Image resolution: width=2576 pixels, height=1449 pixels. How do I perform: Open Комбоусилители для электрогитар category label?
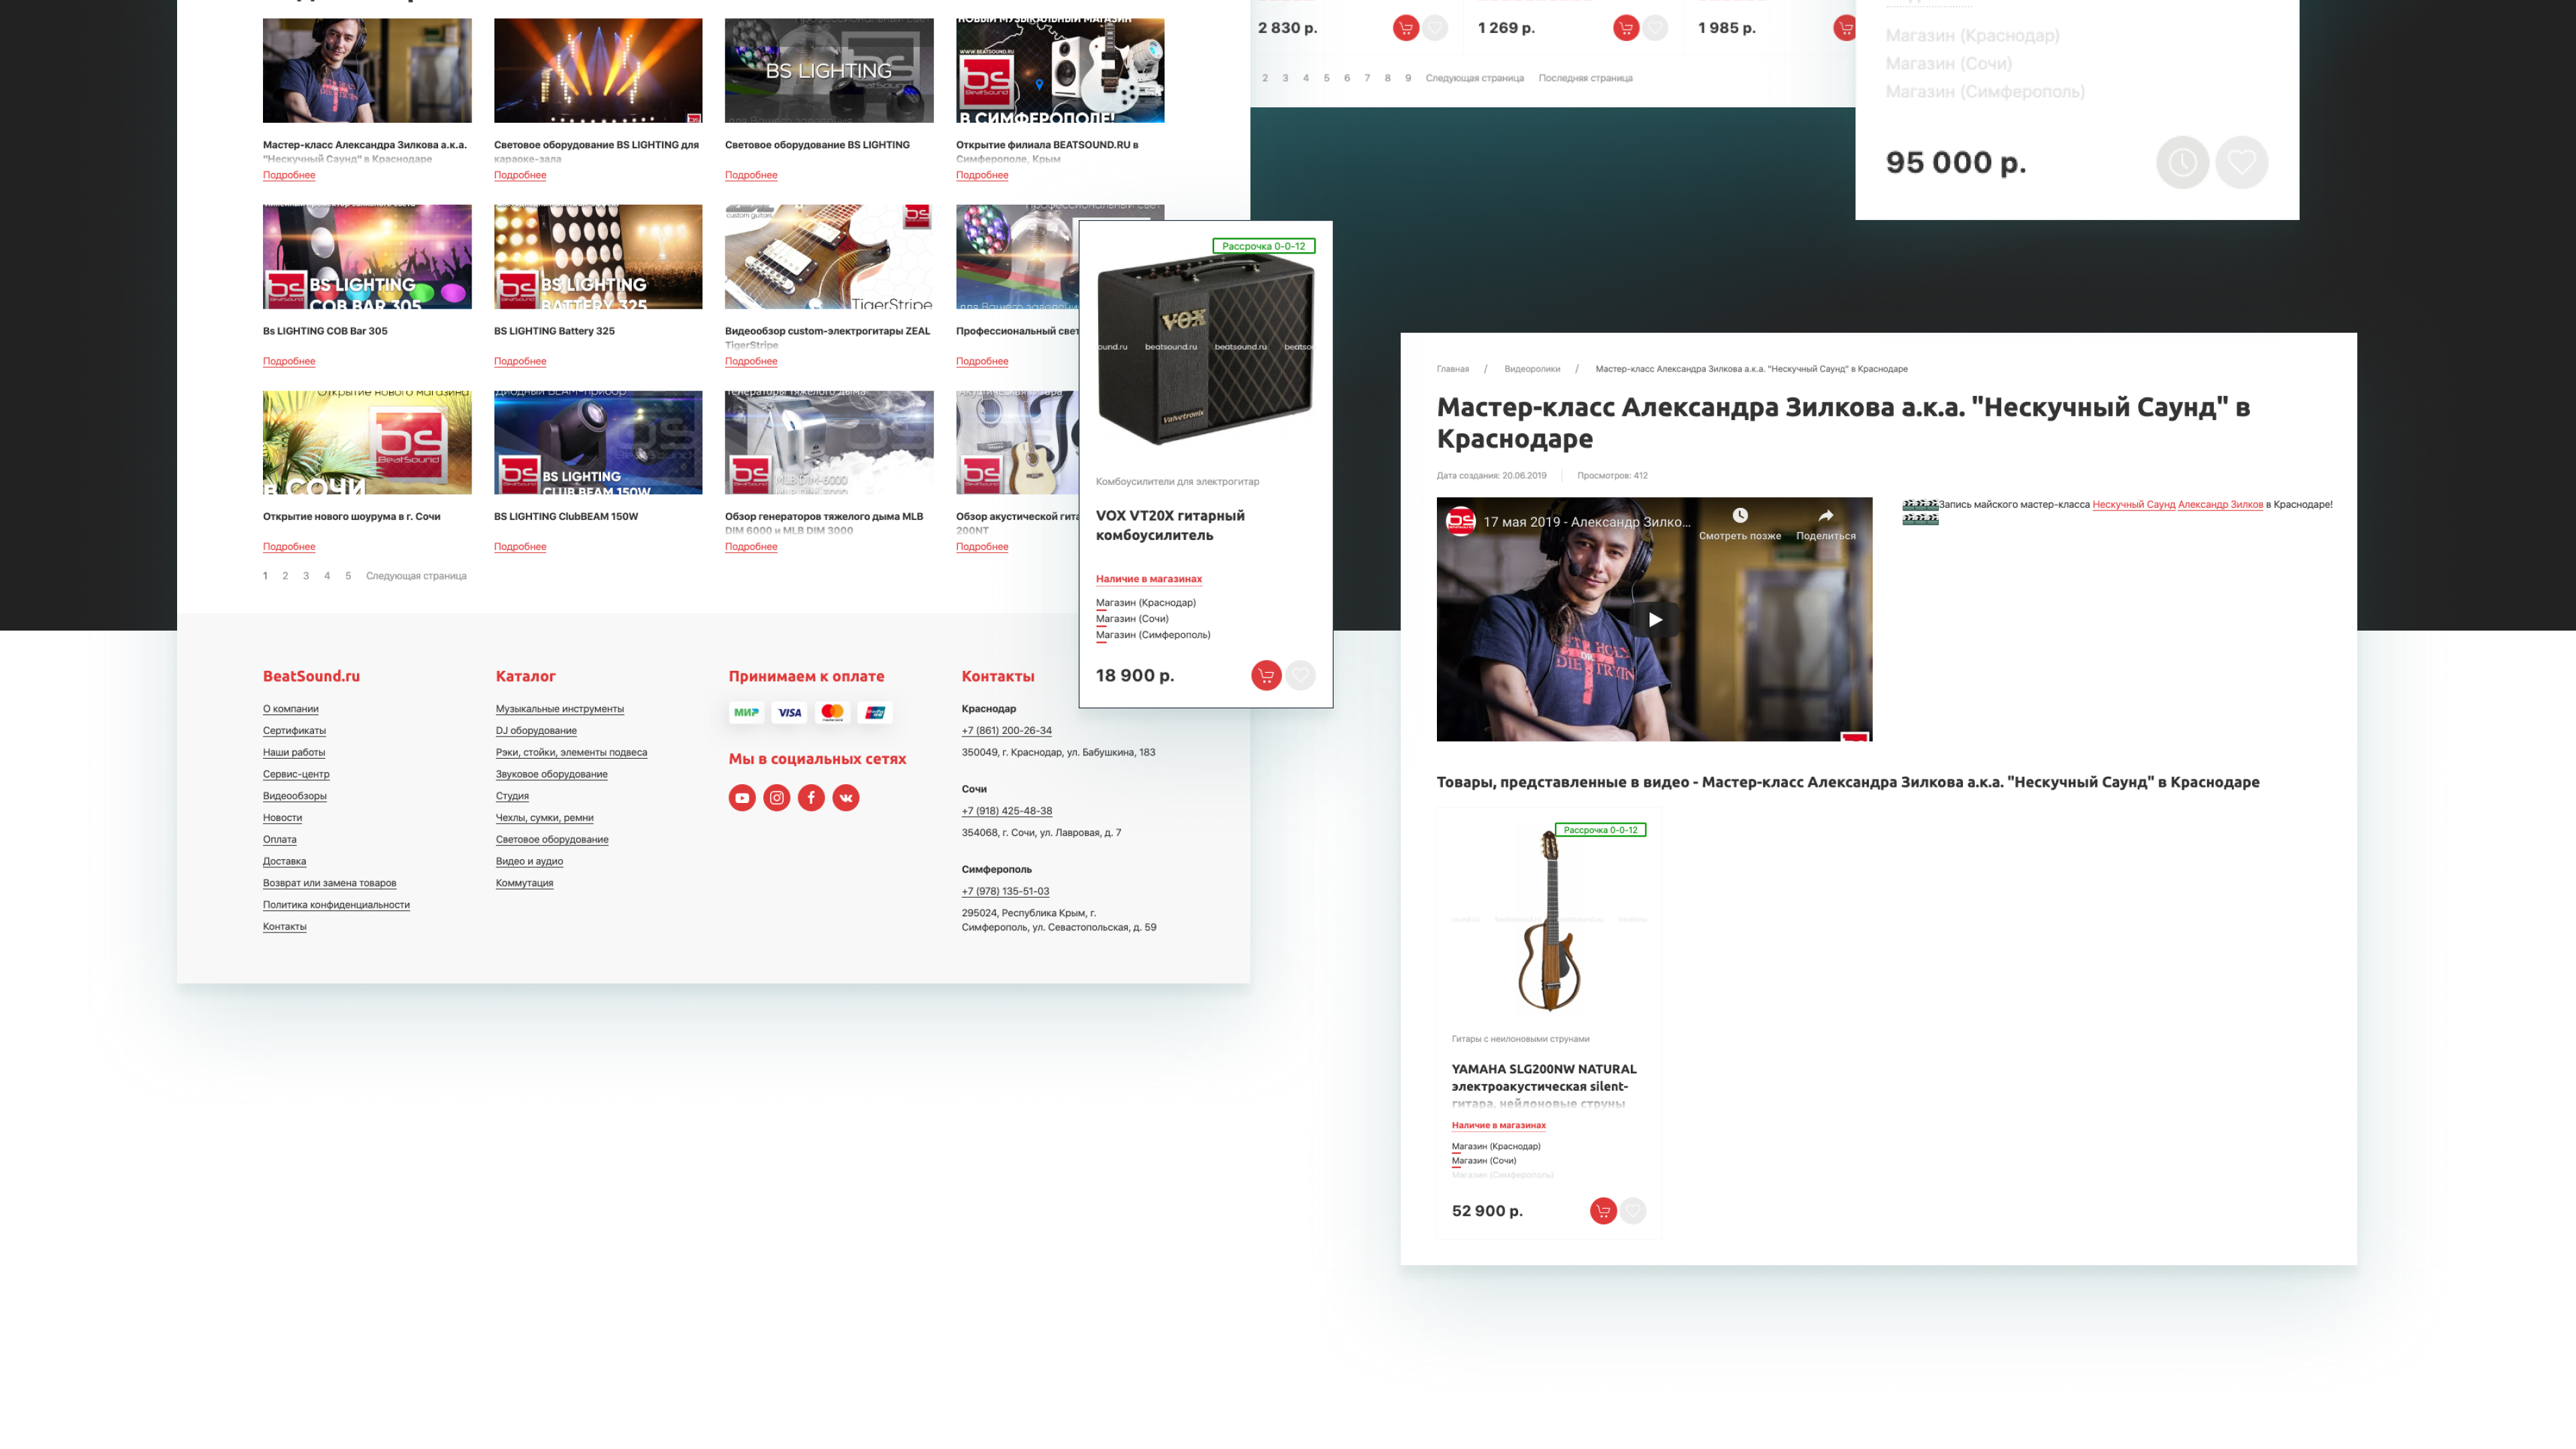pyautogui.click(x=1177, y=482)
